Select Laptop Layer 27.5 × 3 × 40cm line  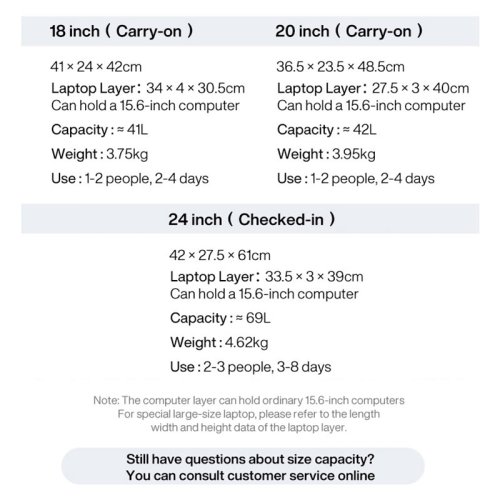click(x=373, y=88)
